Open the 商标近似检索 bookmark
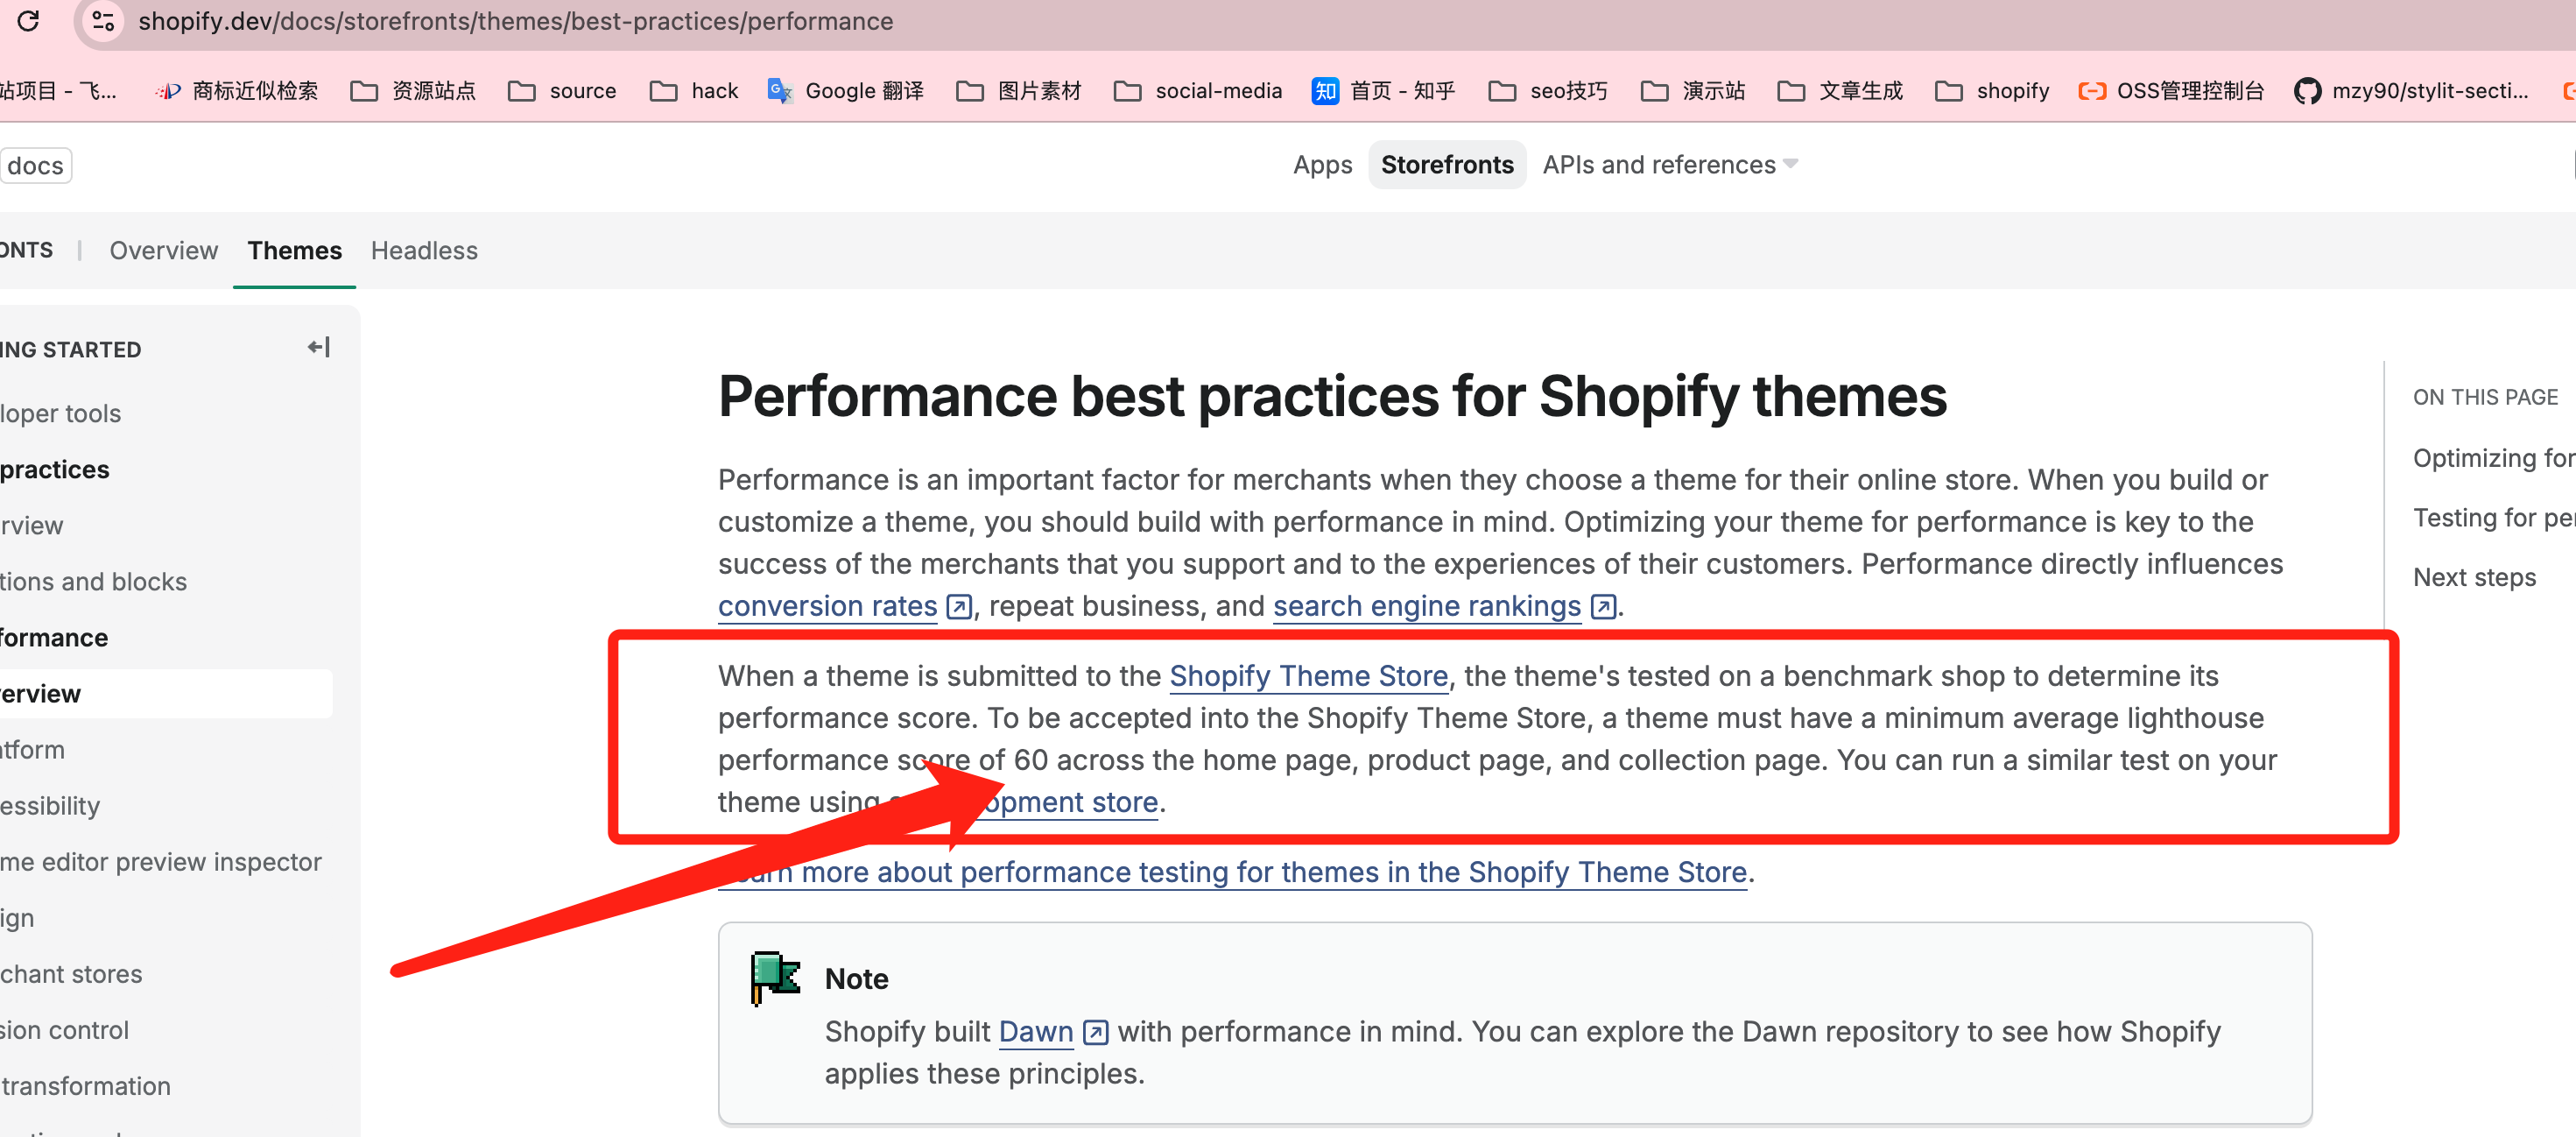2576x1137 pixels. pos(236,90)
